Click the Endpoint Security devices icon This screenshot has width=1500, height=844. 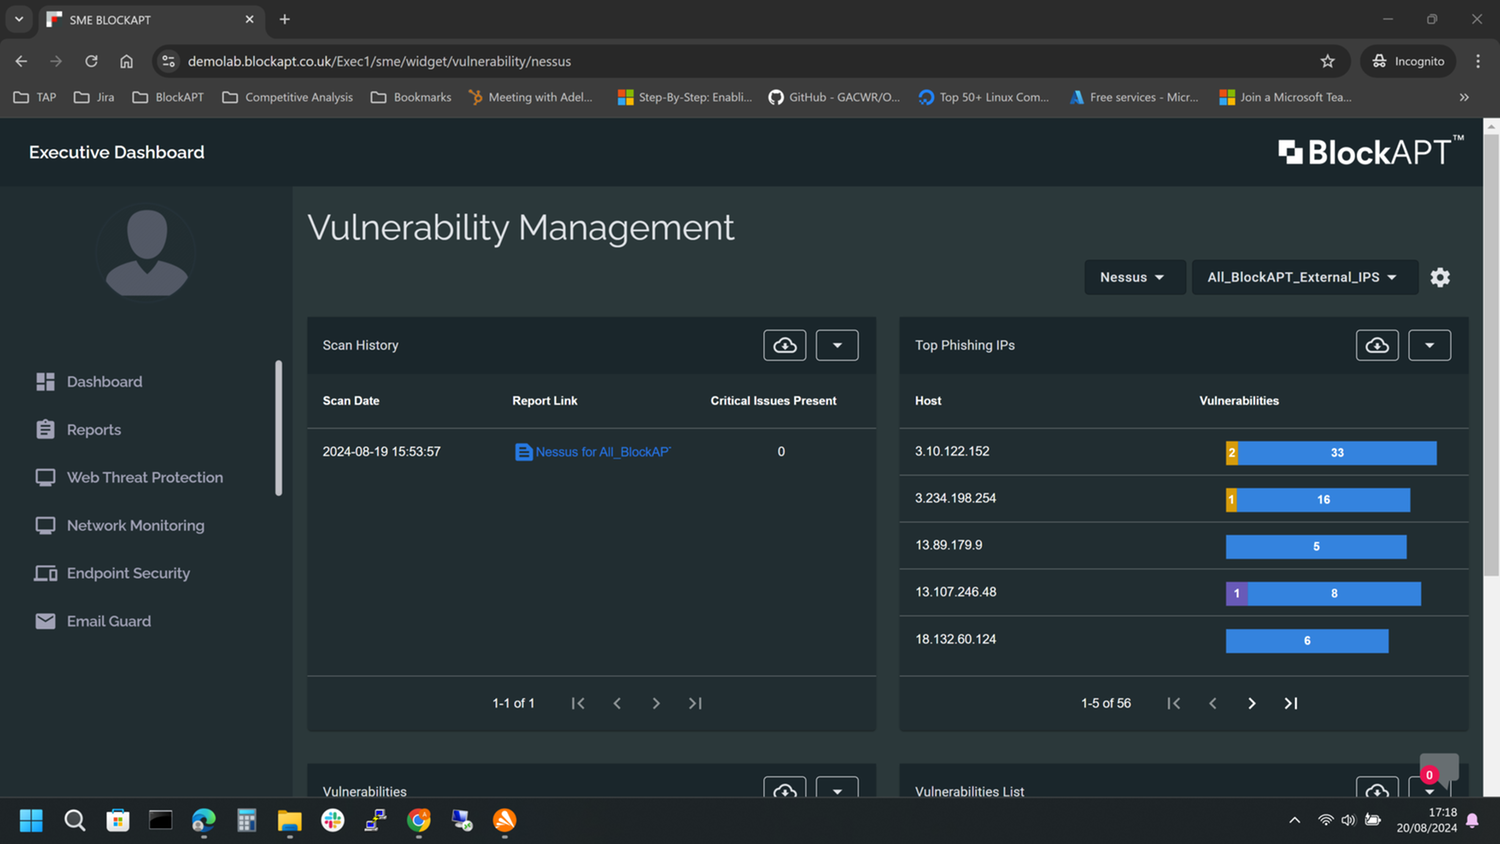[x=45, y=573]
